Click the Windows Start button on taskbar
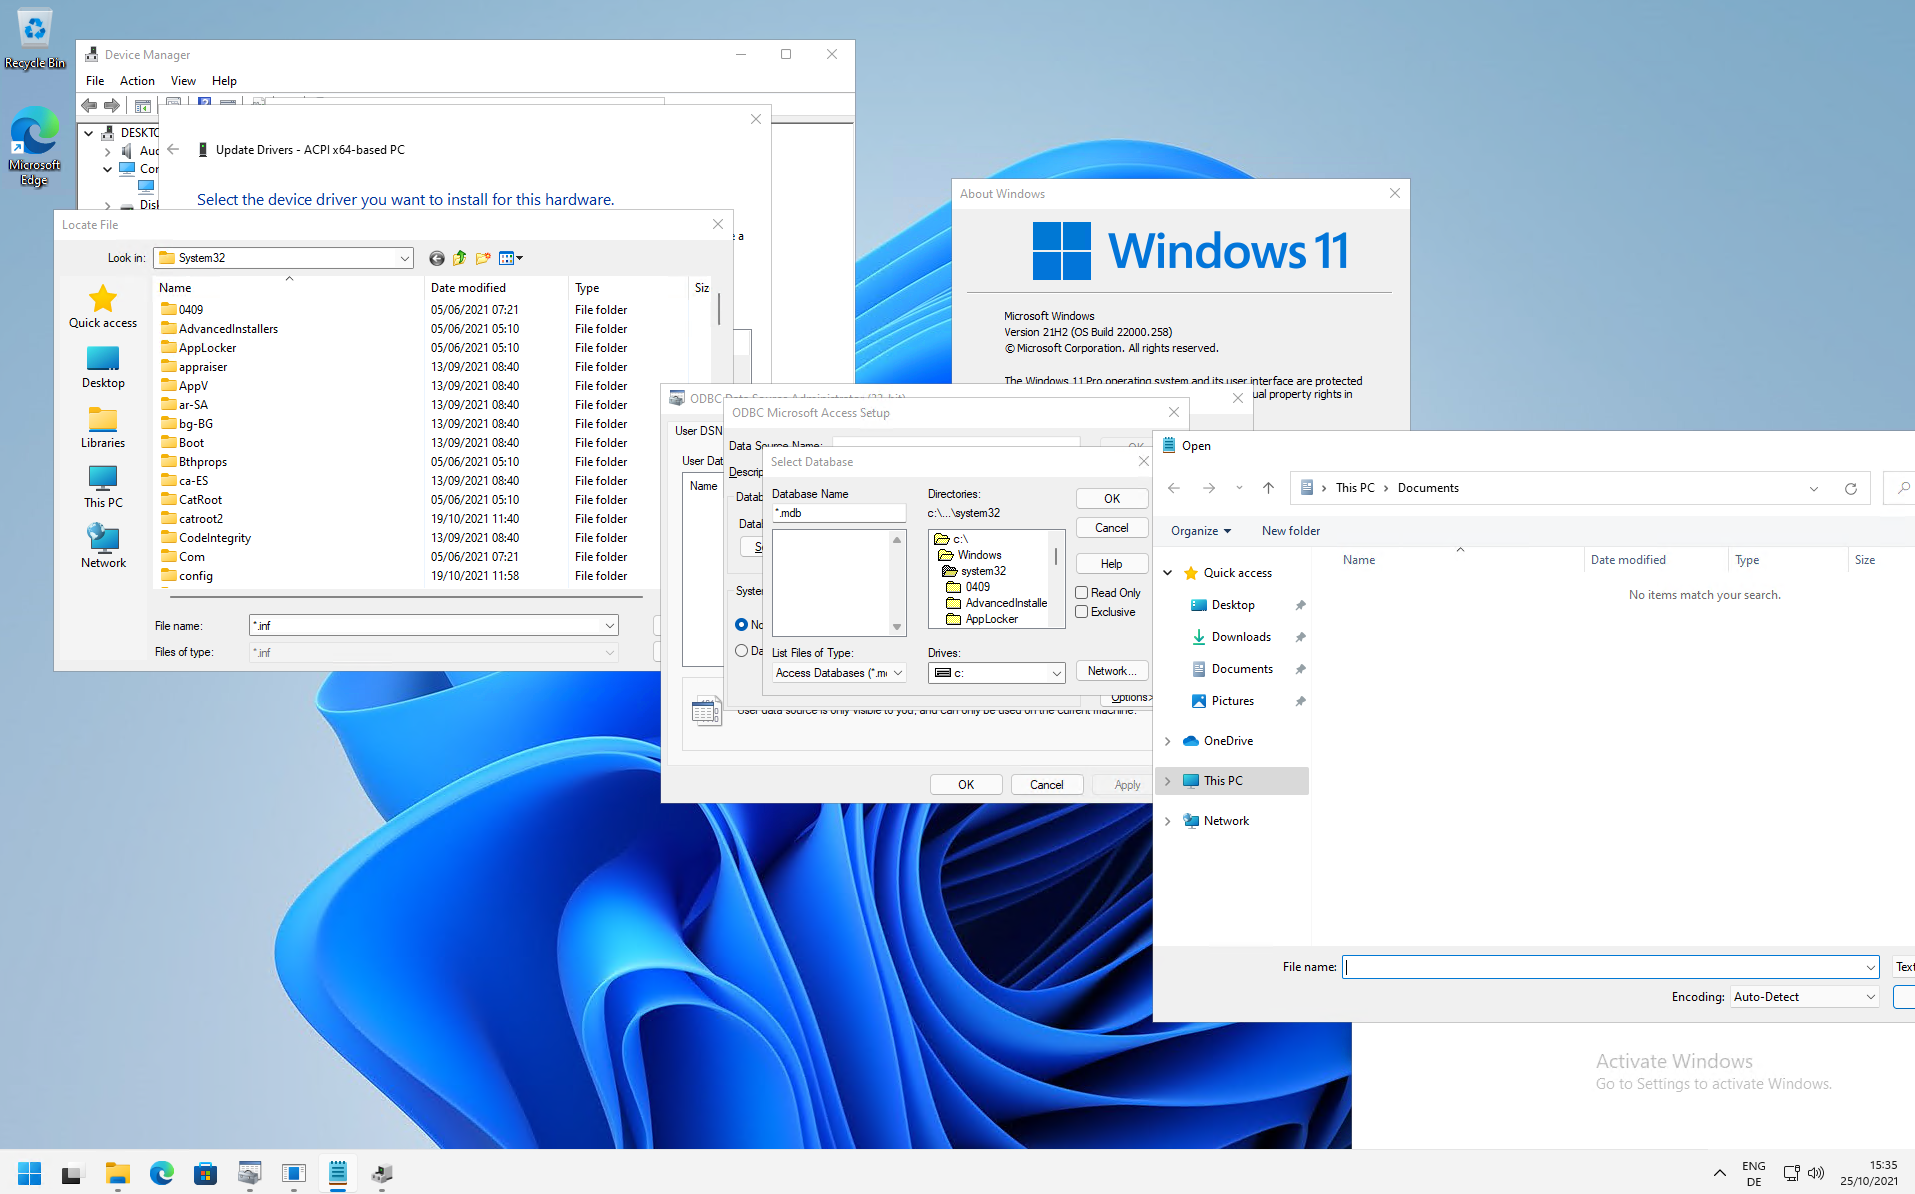Viewport: 1915px width, 1194px height. pyautogui.click(x=30, y=1173)
